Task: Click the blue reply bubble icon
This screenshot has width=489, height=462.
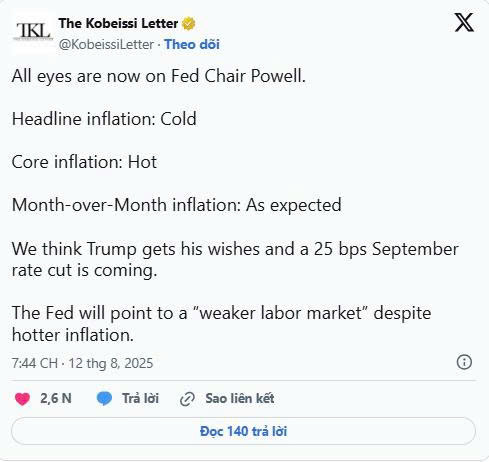Action: tap(104, 399)
